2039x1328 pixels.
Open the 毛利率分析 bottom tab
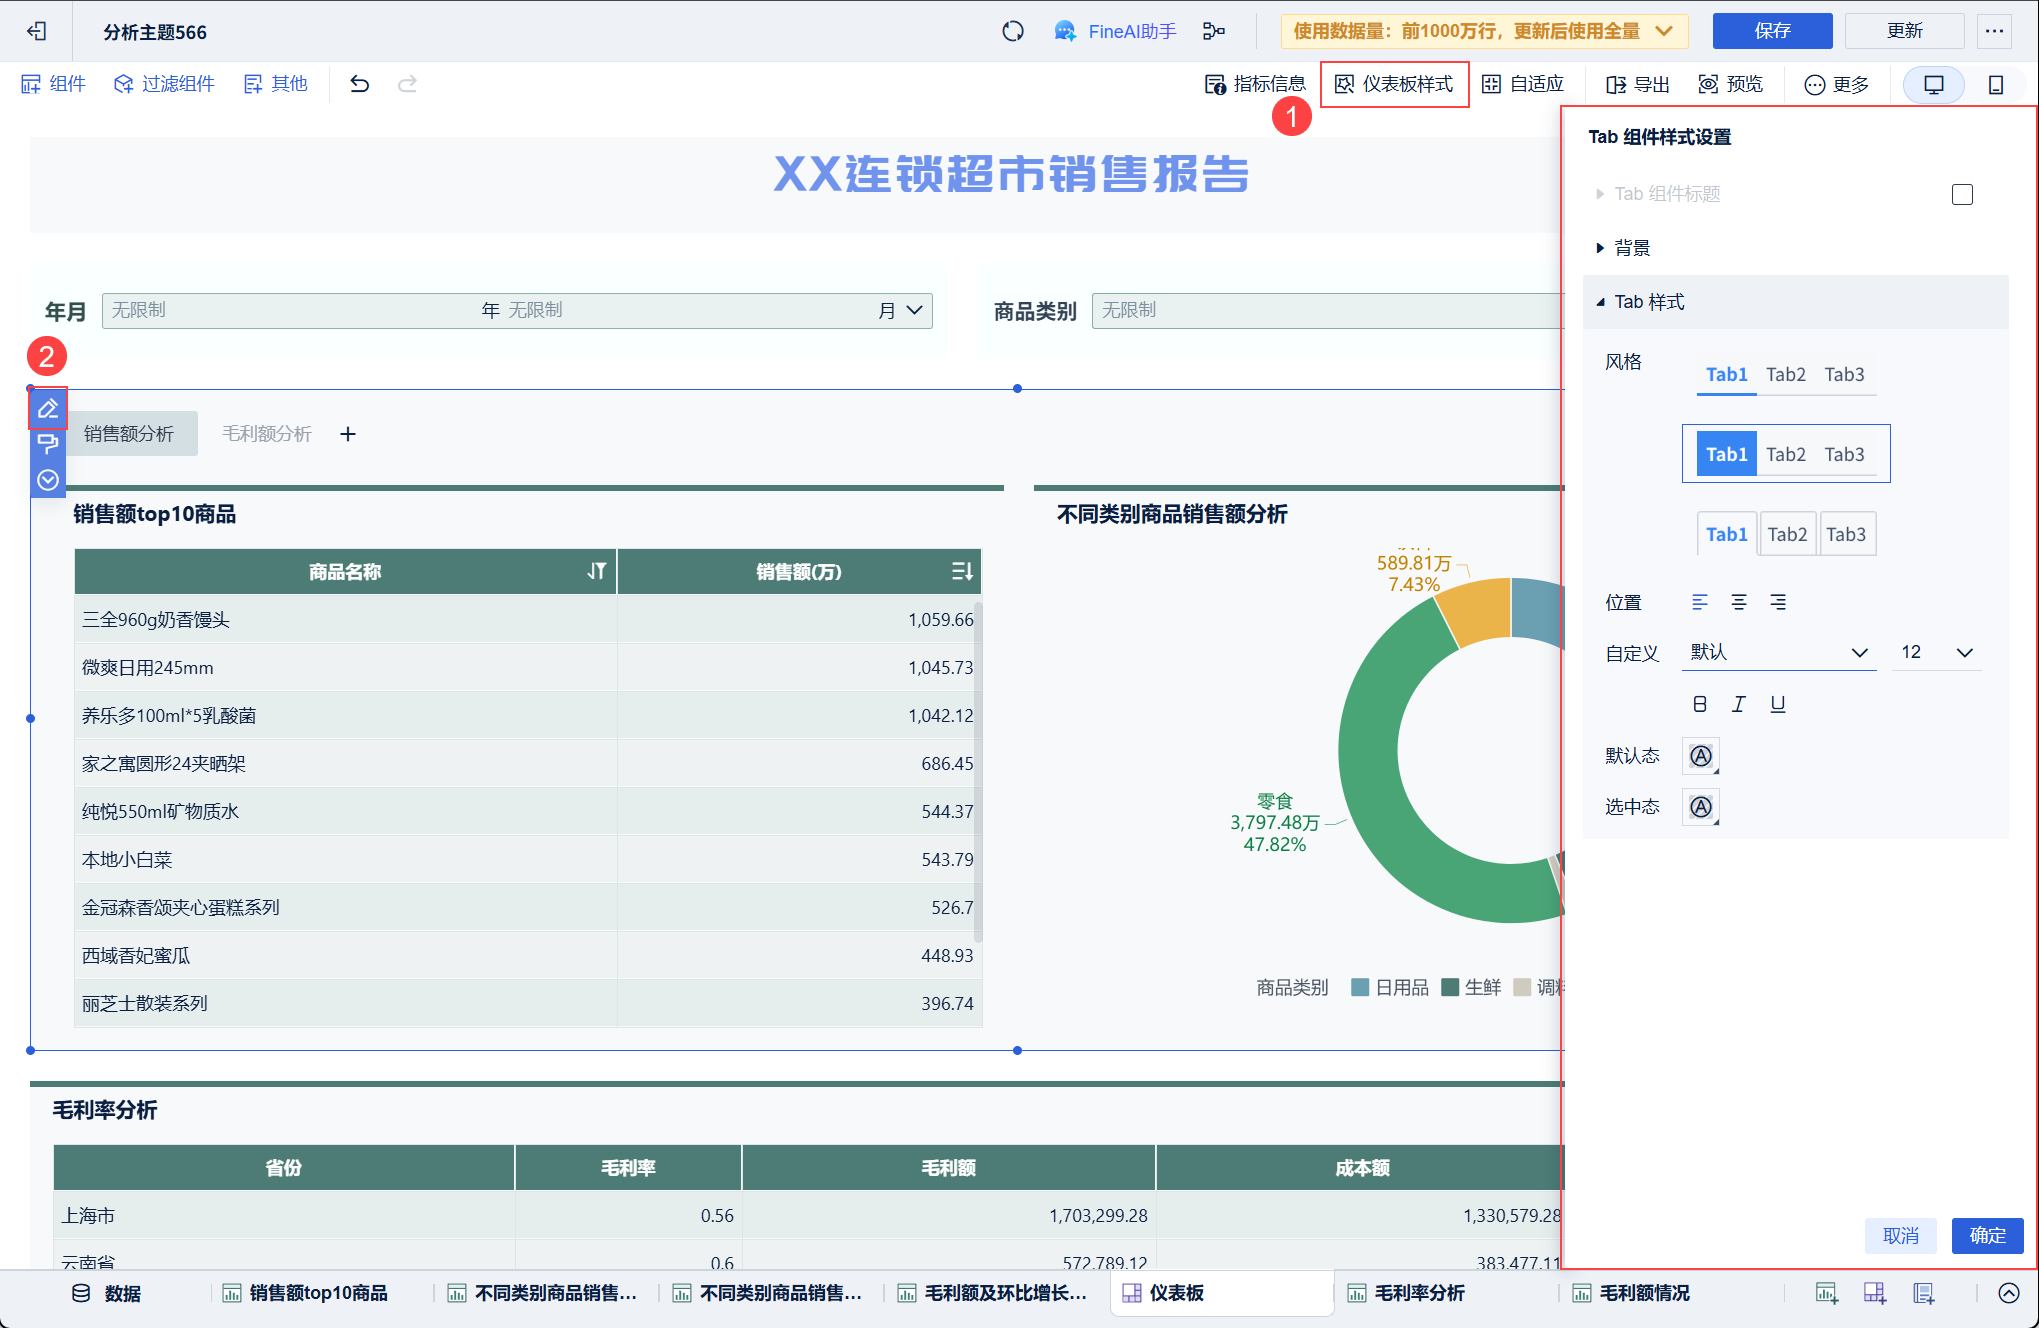(1418, 1293)
